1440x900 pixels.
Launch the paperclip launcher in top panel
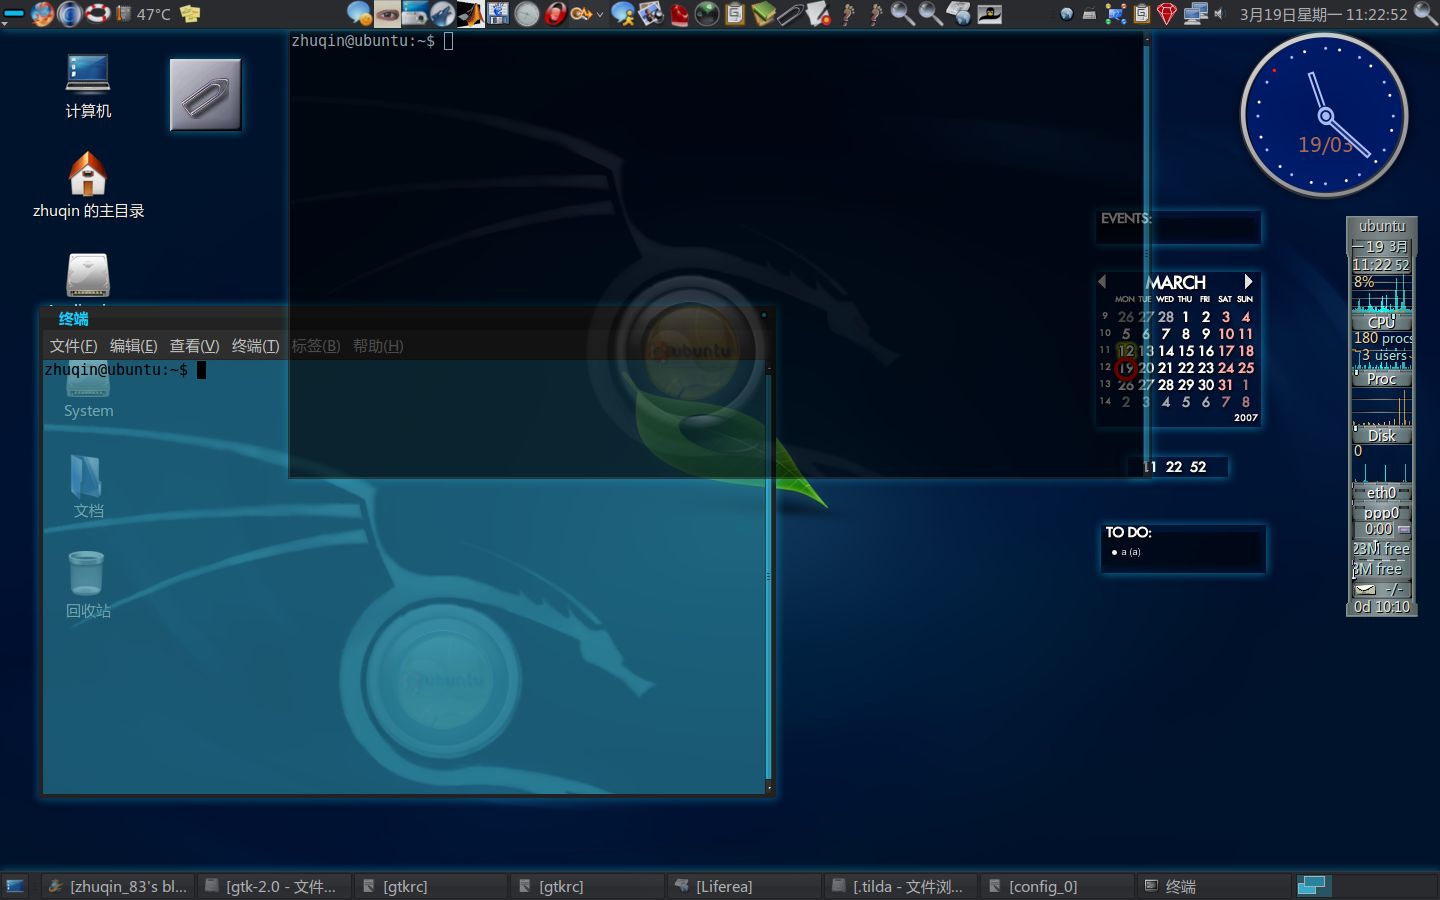pyautogui.click(x=791, y=14)
